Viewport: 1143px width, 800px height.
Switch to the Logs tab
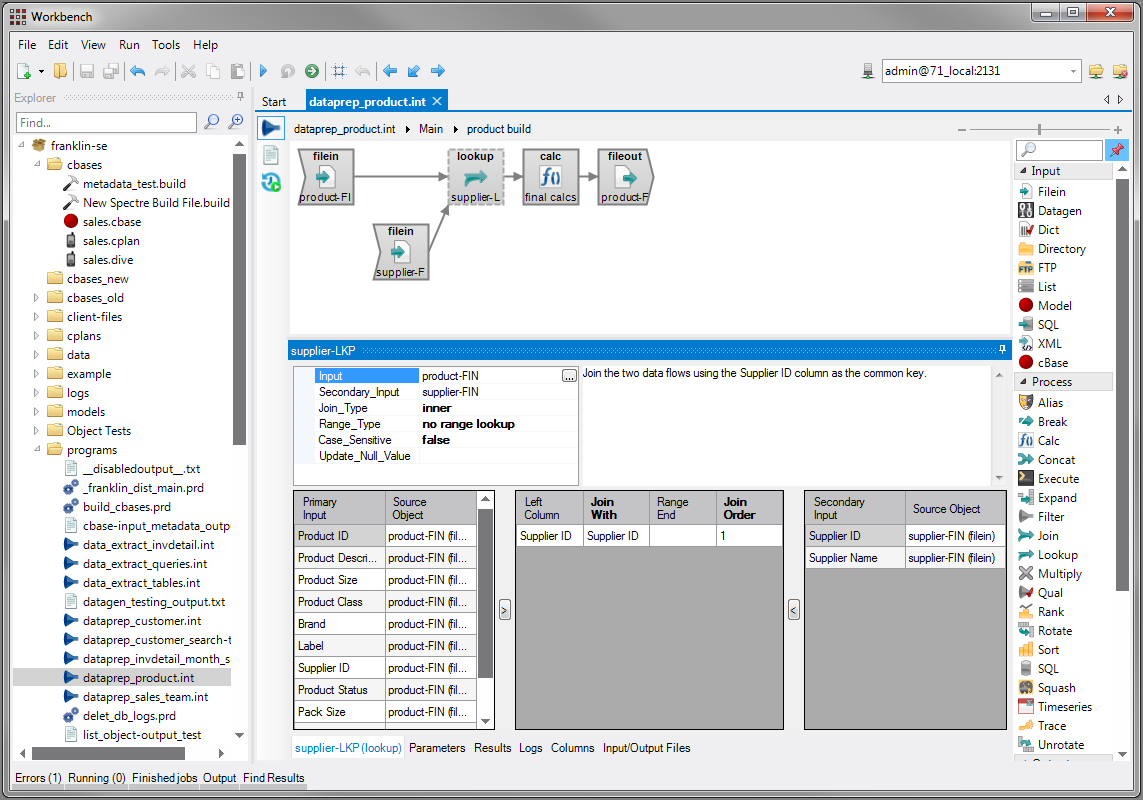531,747
